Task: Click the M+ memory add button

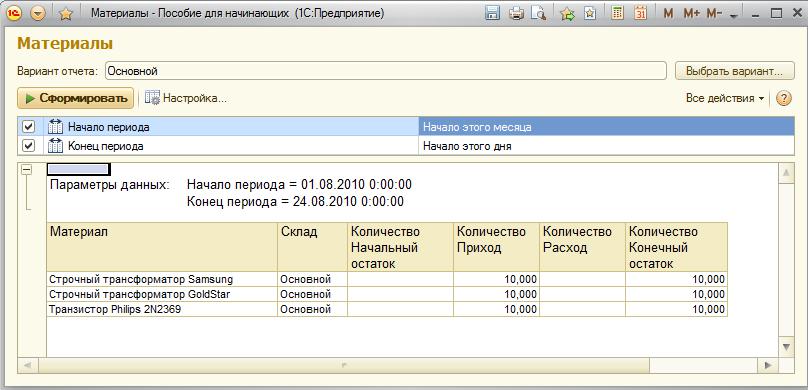Action: click(692, 14)
